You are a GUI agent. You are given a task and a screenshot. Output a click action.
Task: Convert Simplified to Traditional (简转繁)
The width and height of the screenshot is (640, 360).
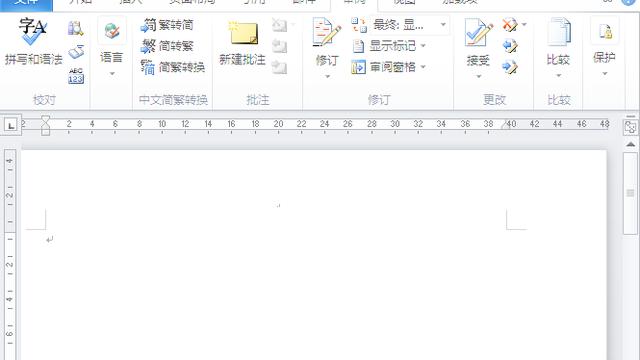167,46
